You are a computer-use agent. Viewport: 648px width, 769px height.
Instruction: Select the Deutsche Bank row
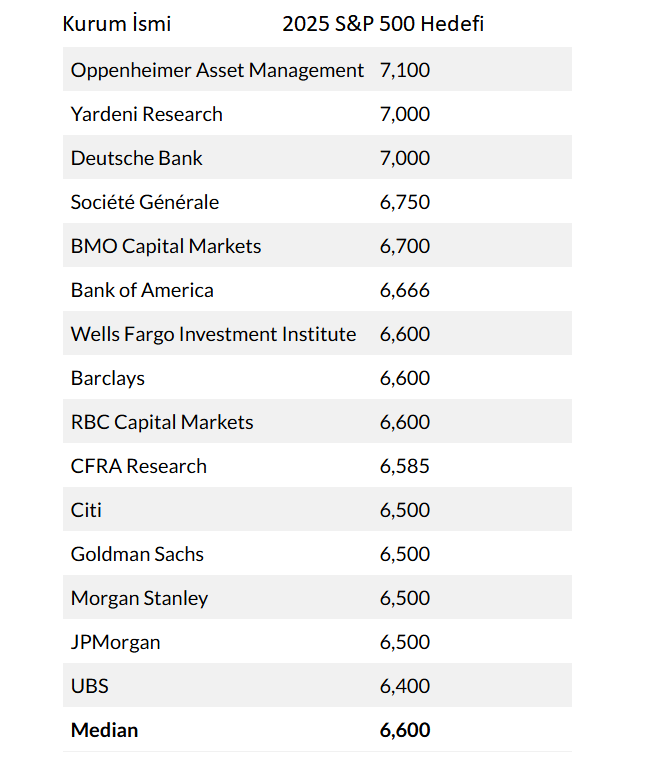tap(317, 157)
